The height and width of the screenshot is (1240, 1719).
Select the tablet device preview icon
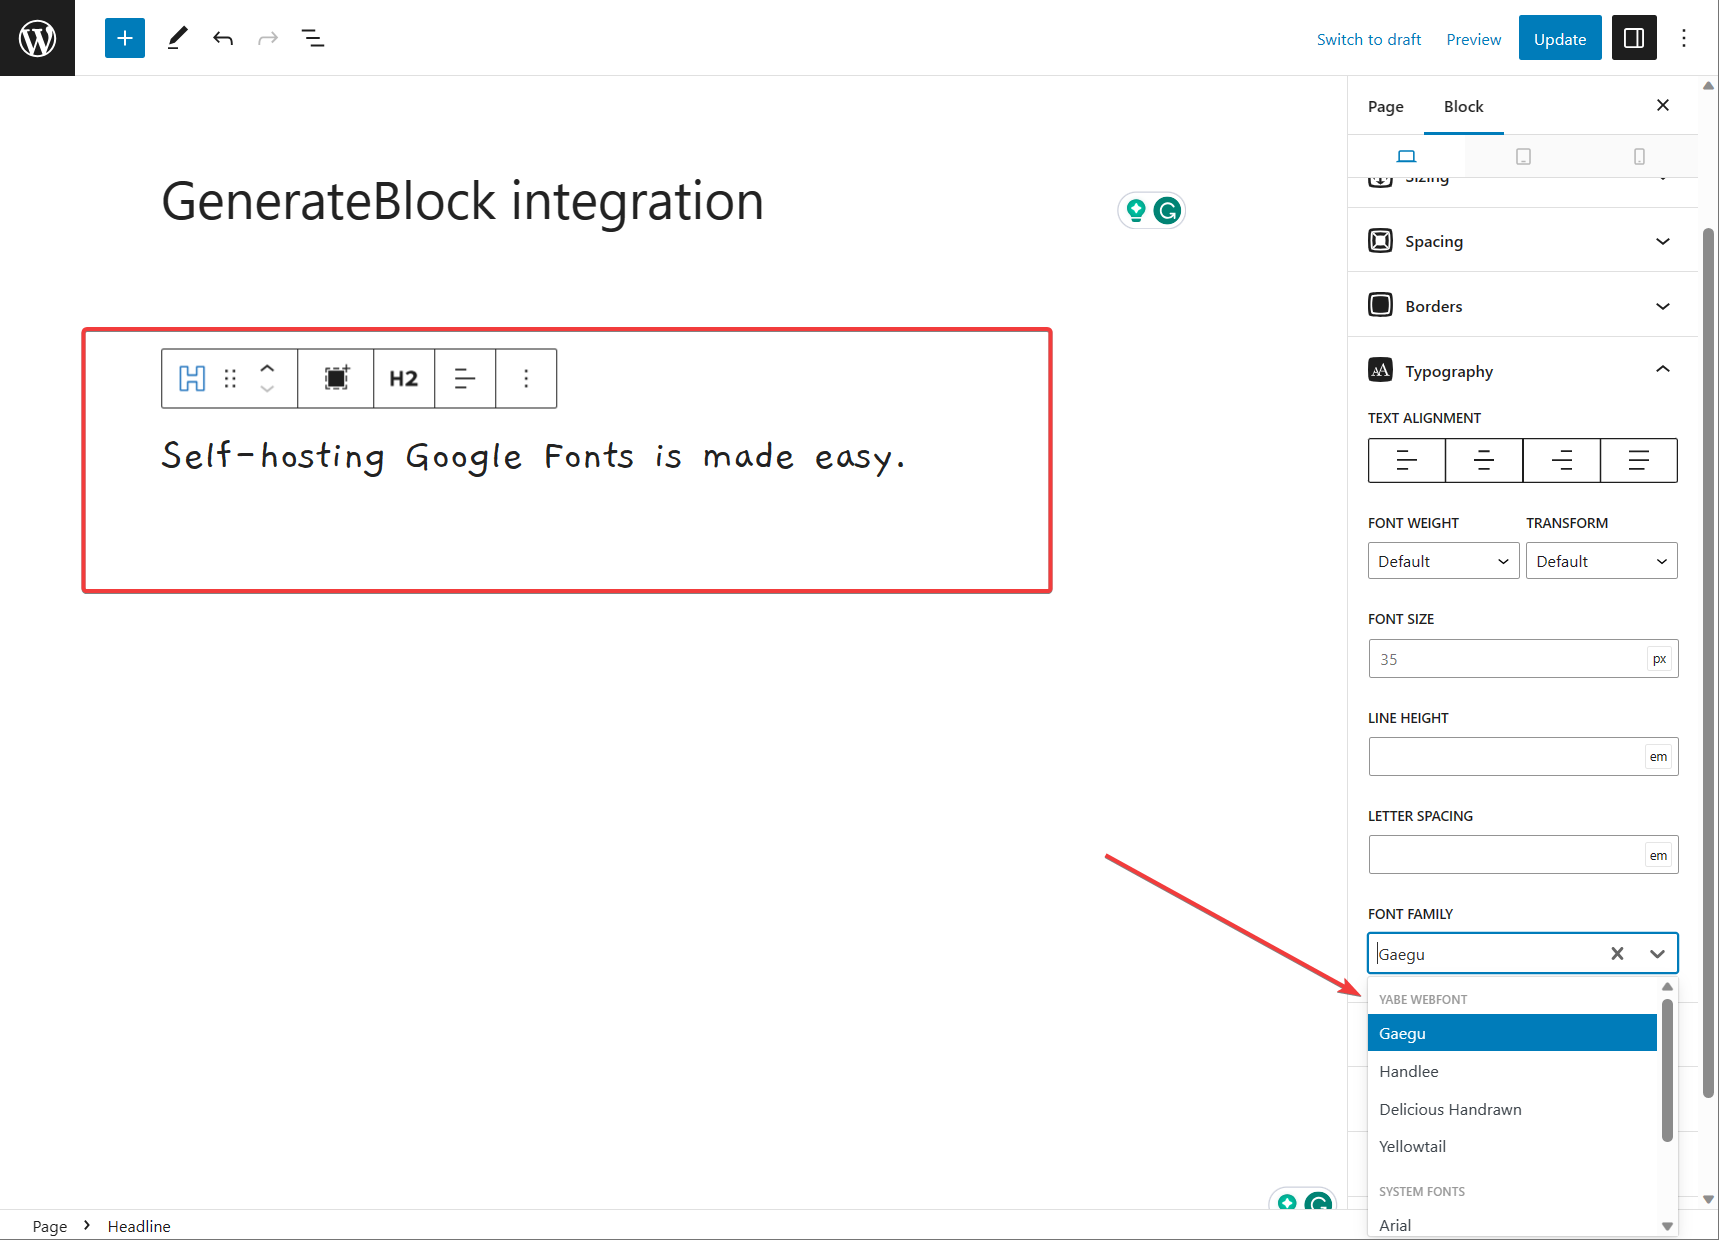point(1523,156)
